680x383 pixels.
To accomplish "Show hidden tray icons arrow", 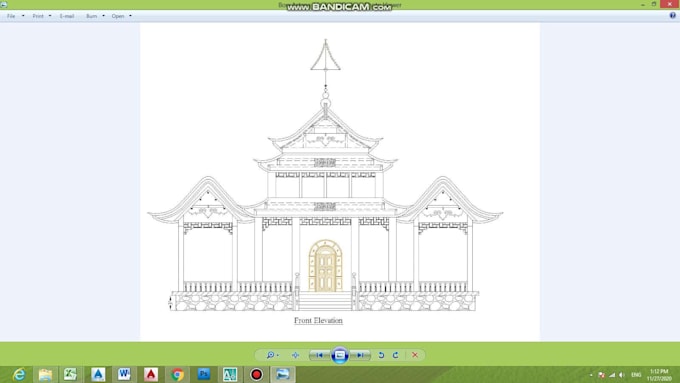I will pyautogui.click(x=591, y=375).
